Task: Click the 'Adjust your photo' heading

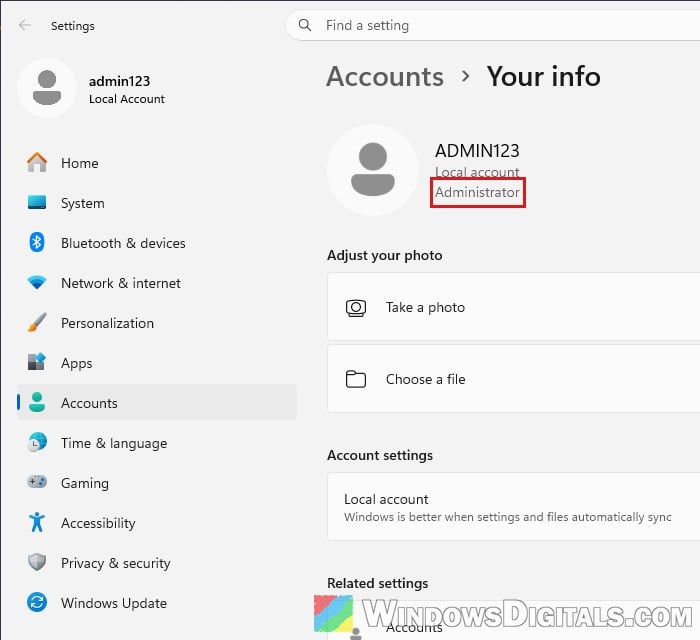Action: pyautogui.click(x=384, y=255)
